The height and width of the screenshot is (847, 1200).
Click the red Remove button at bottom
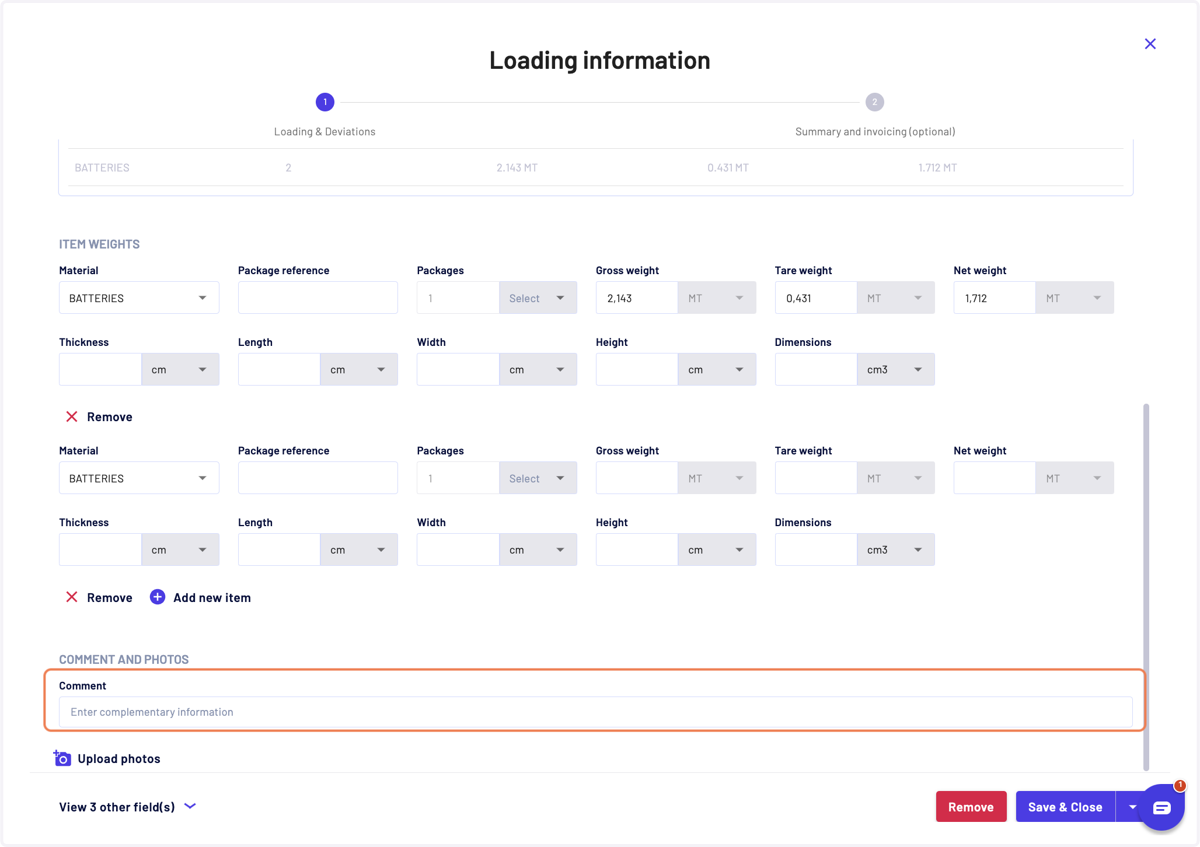(x=971, y=807)
